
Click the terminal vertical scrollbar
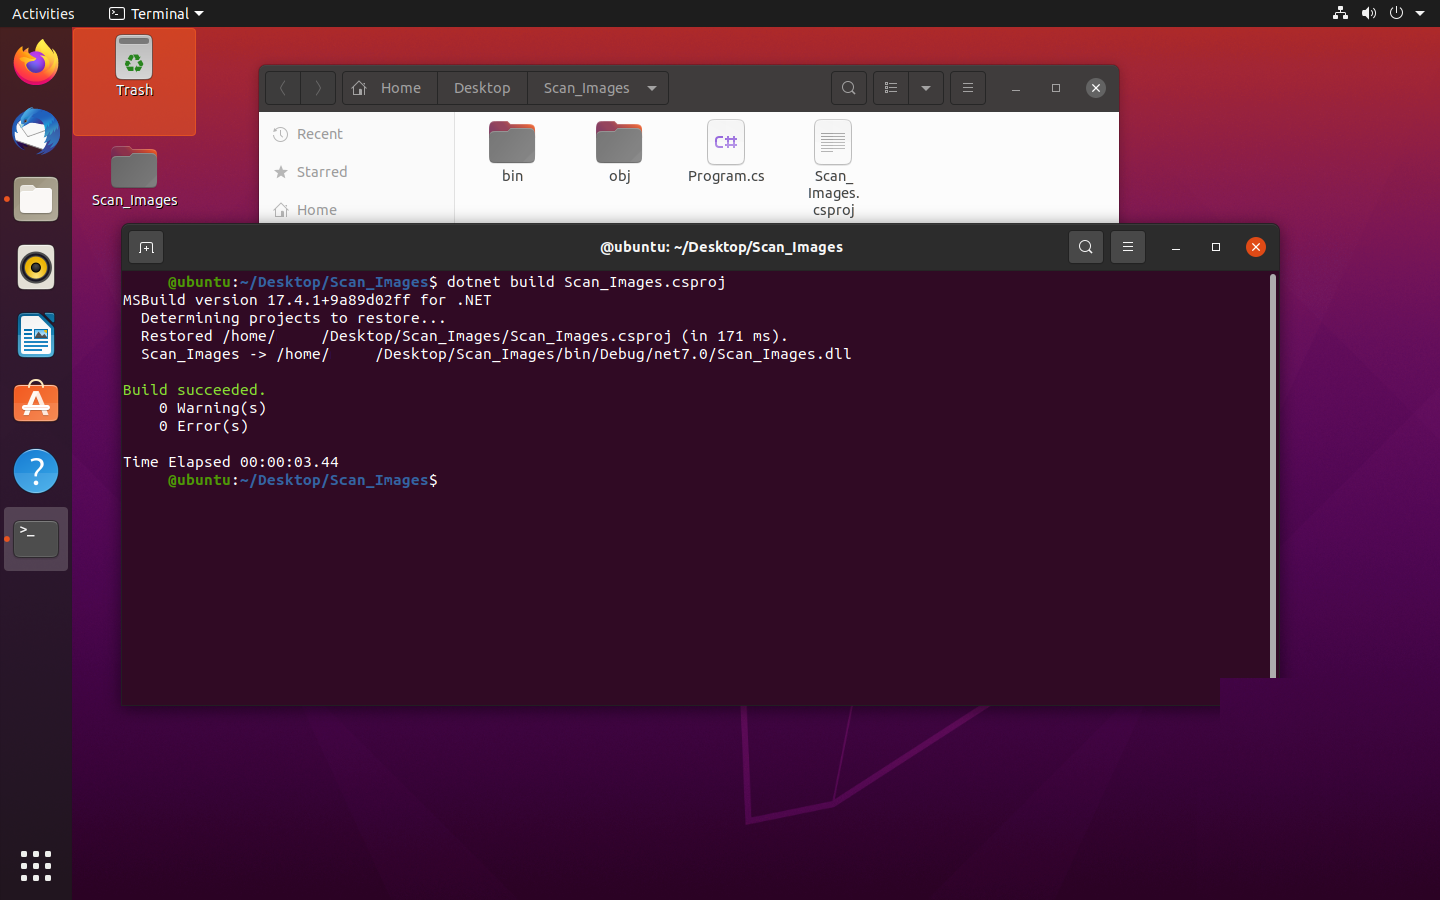pyautogui.click(x=1273, y=475)
